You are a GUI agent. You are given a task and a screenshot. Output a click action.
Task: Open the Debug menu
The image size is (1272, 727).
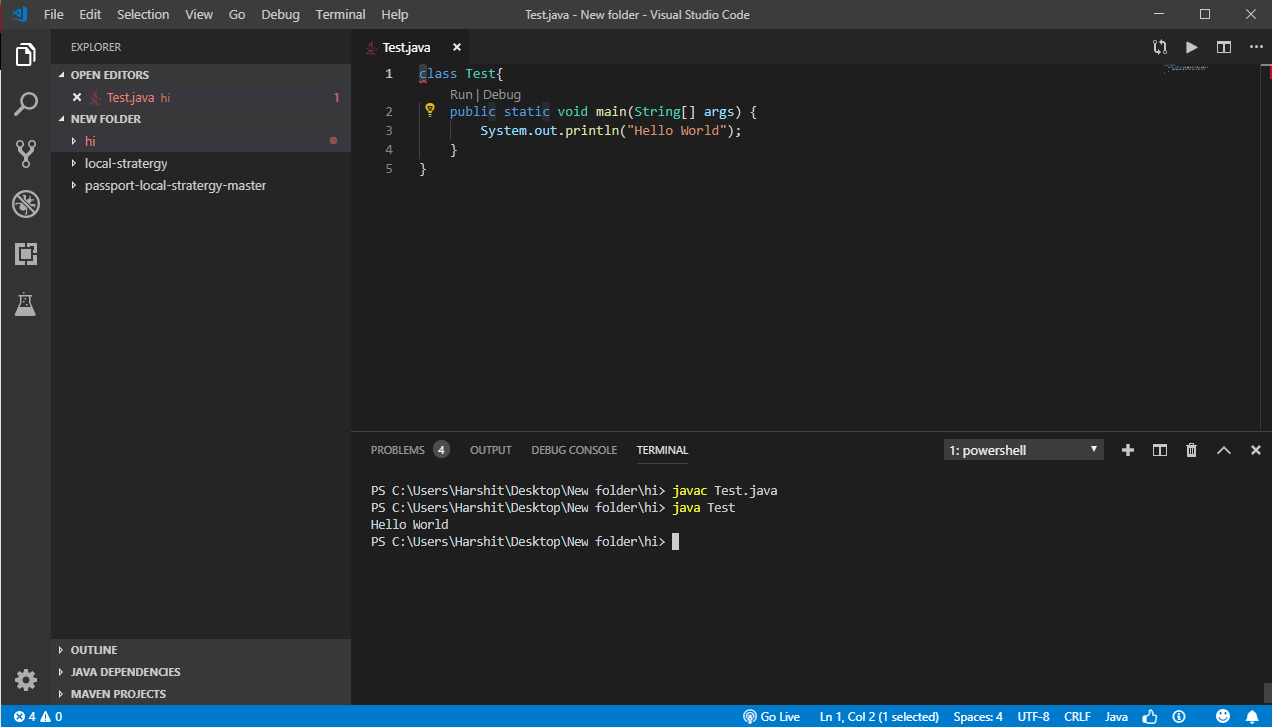280,15
